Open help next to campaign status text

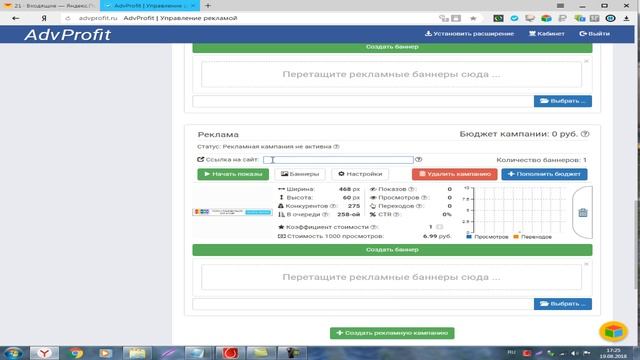click(x=336, y=147)
